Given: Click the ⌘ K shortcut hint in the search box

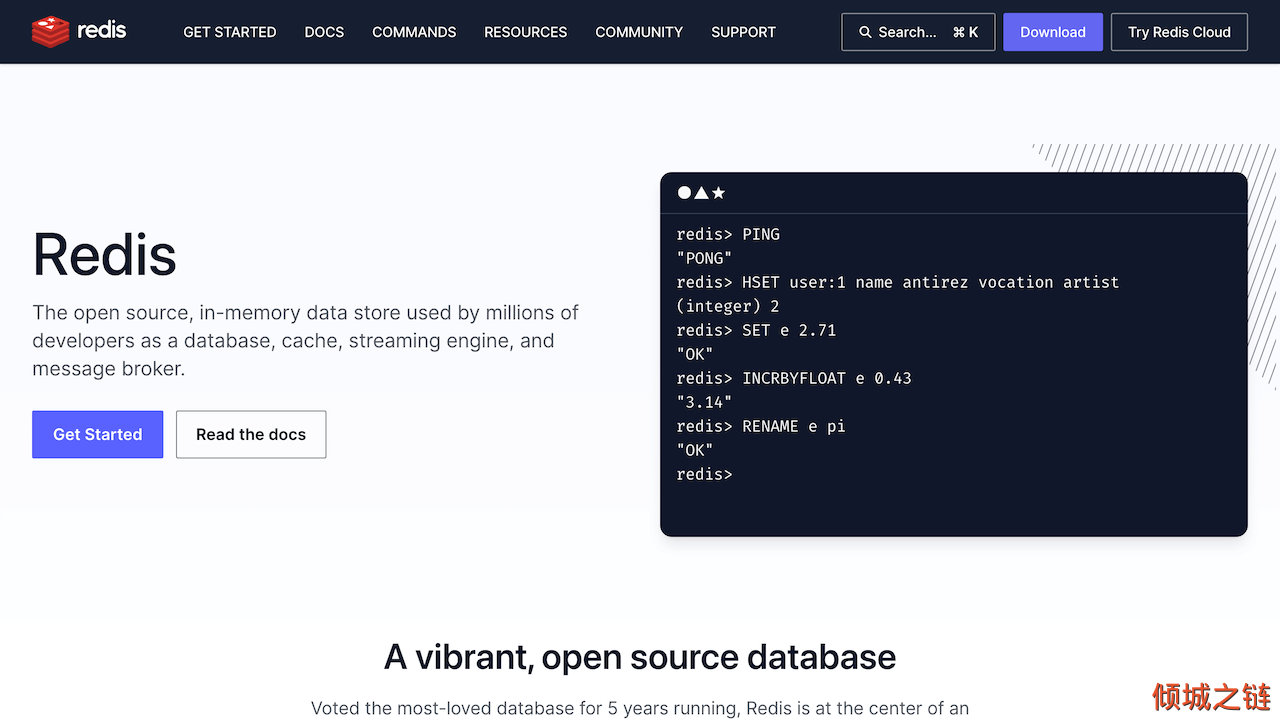Looking at the screenshot, I should (966, 32).
